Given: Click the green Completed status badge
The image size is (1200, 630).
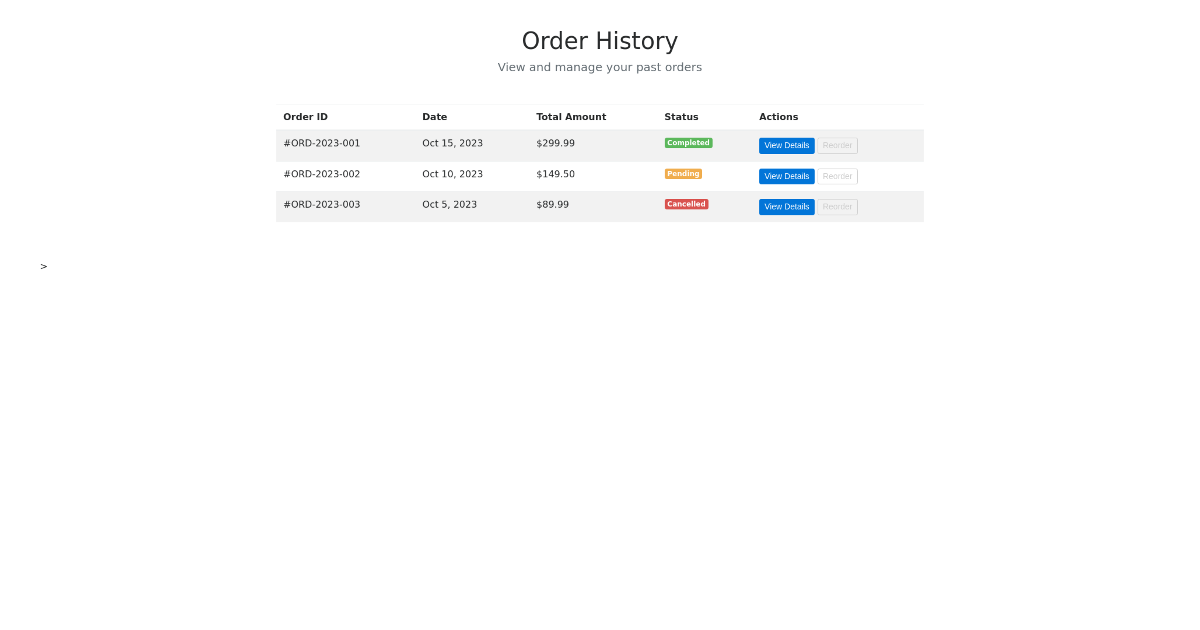Looking at the screenshot, I should (x=688, y=143).
